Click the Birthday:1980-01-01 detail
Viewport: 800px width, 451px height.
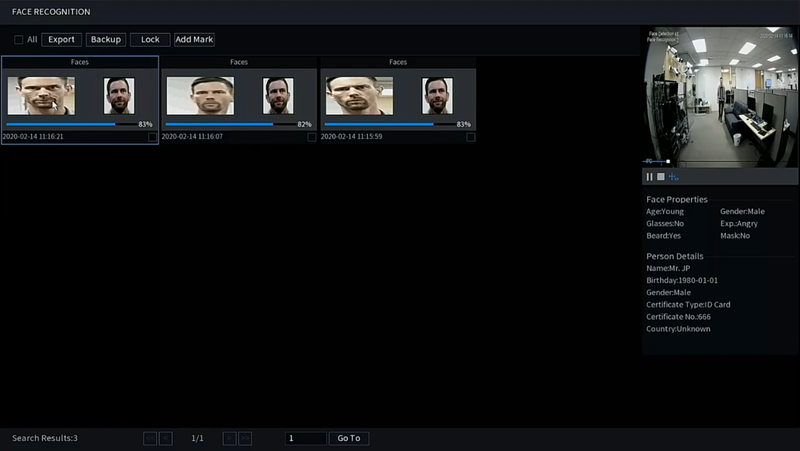tap(682, 280)
